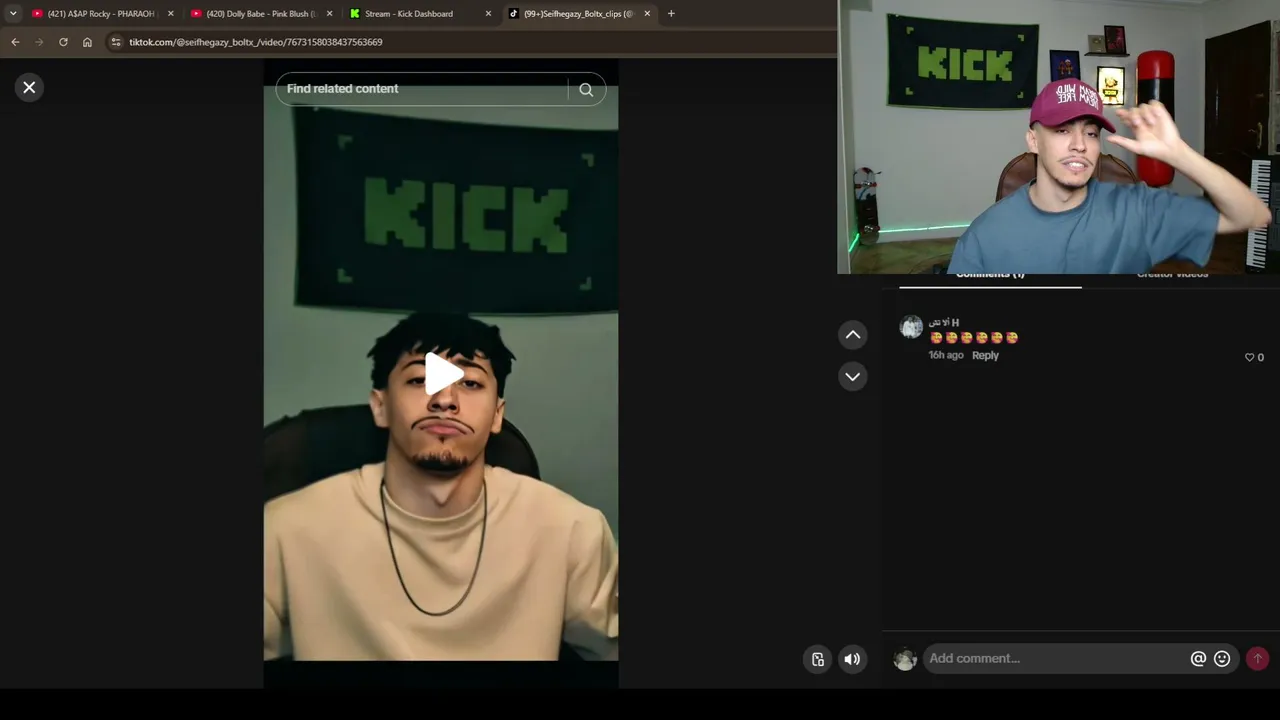Toggle the auto-scroll button beside the volume button
This screenshot has height=720, width=1280.
(818, 659)
